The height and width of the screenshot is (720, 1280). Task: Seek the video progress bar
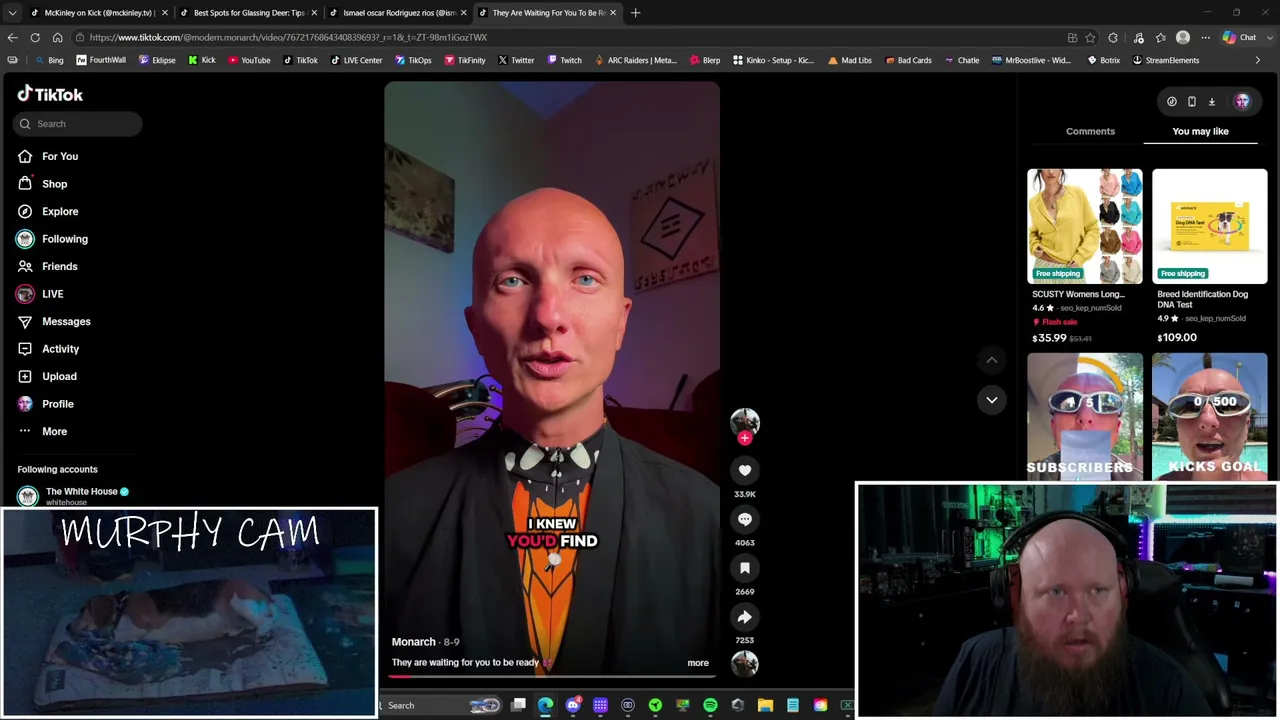click(x=552, y=676)
